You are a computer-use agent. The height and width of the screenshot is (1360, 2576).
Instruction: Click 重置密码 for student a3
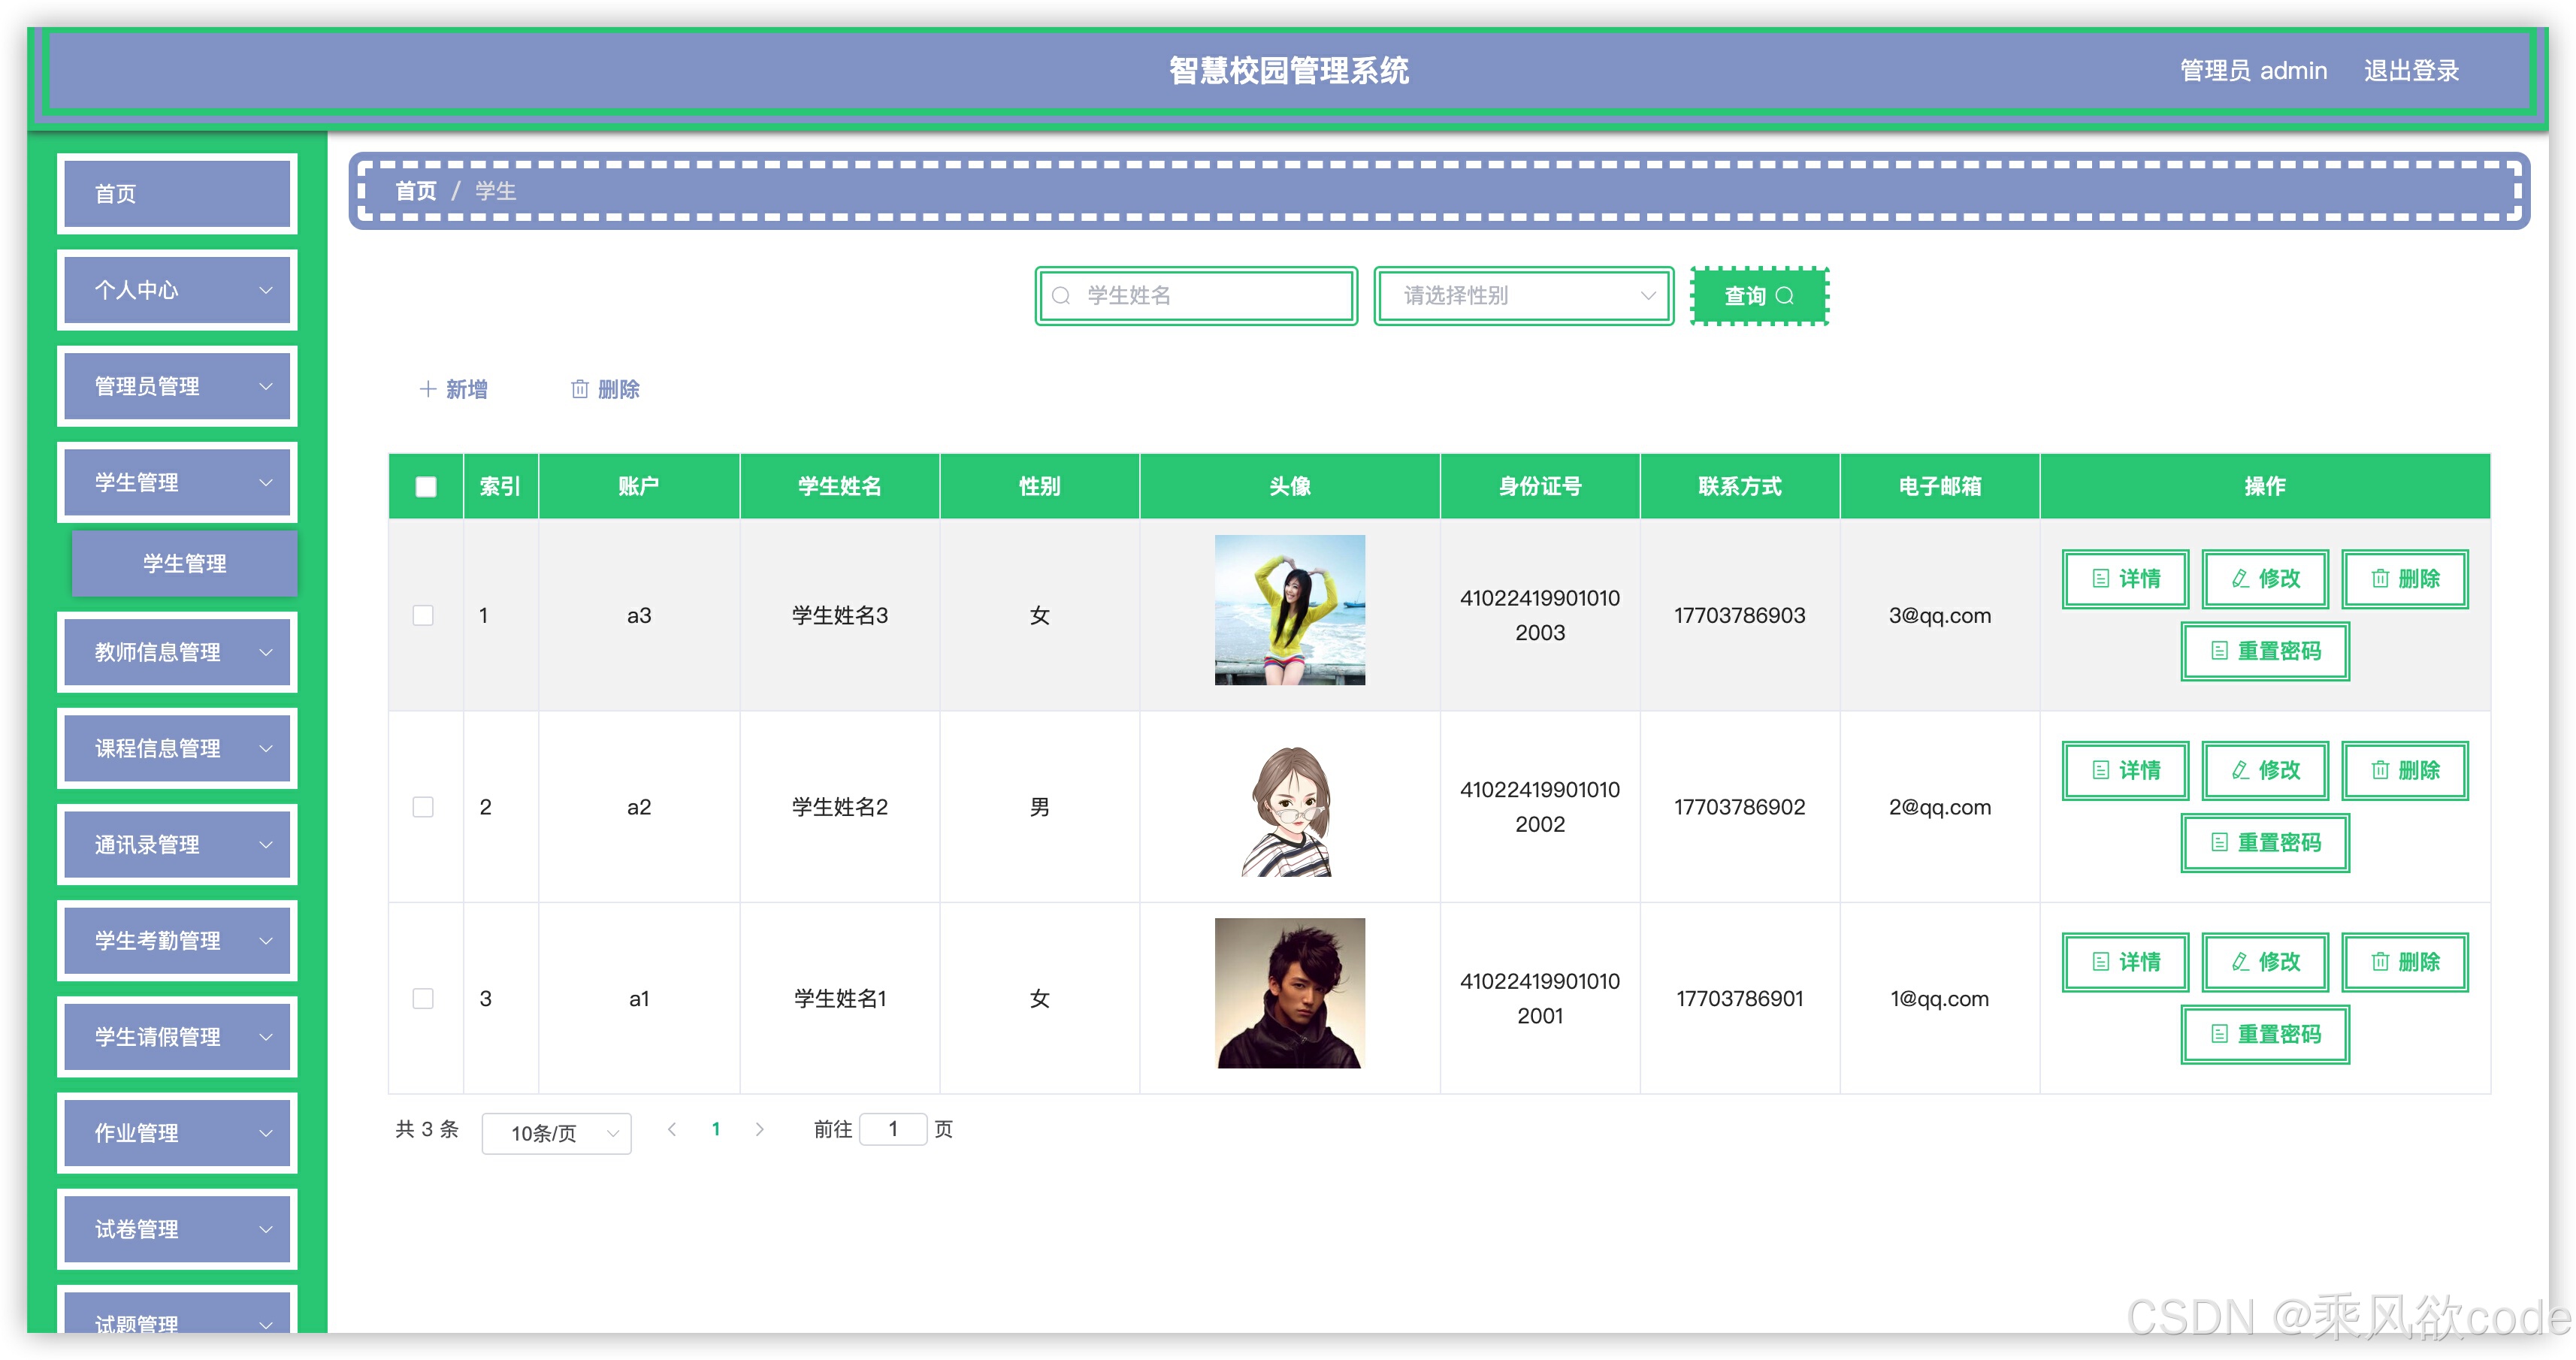[2264, 651]
